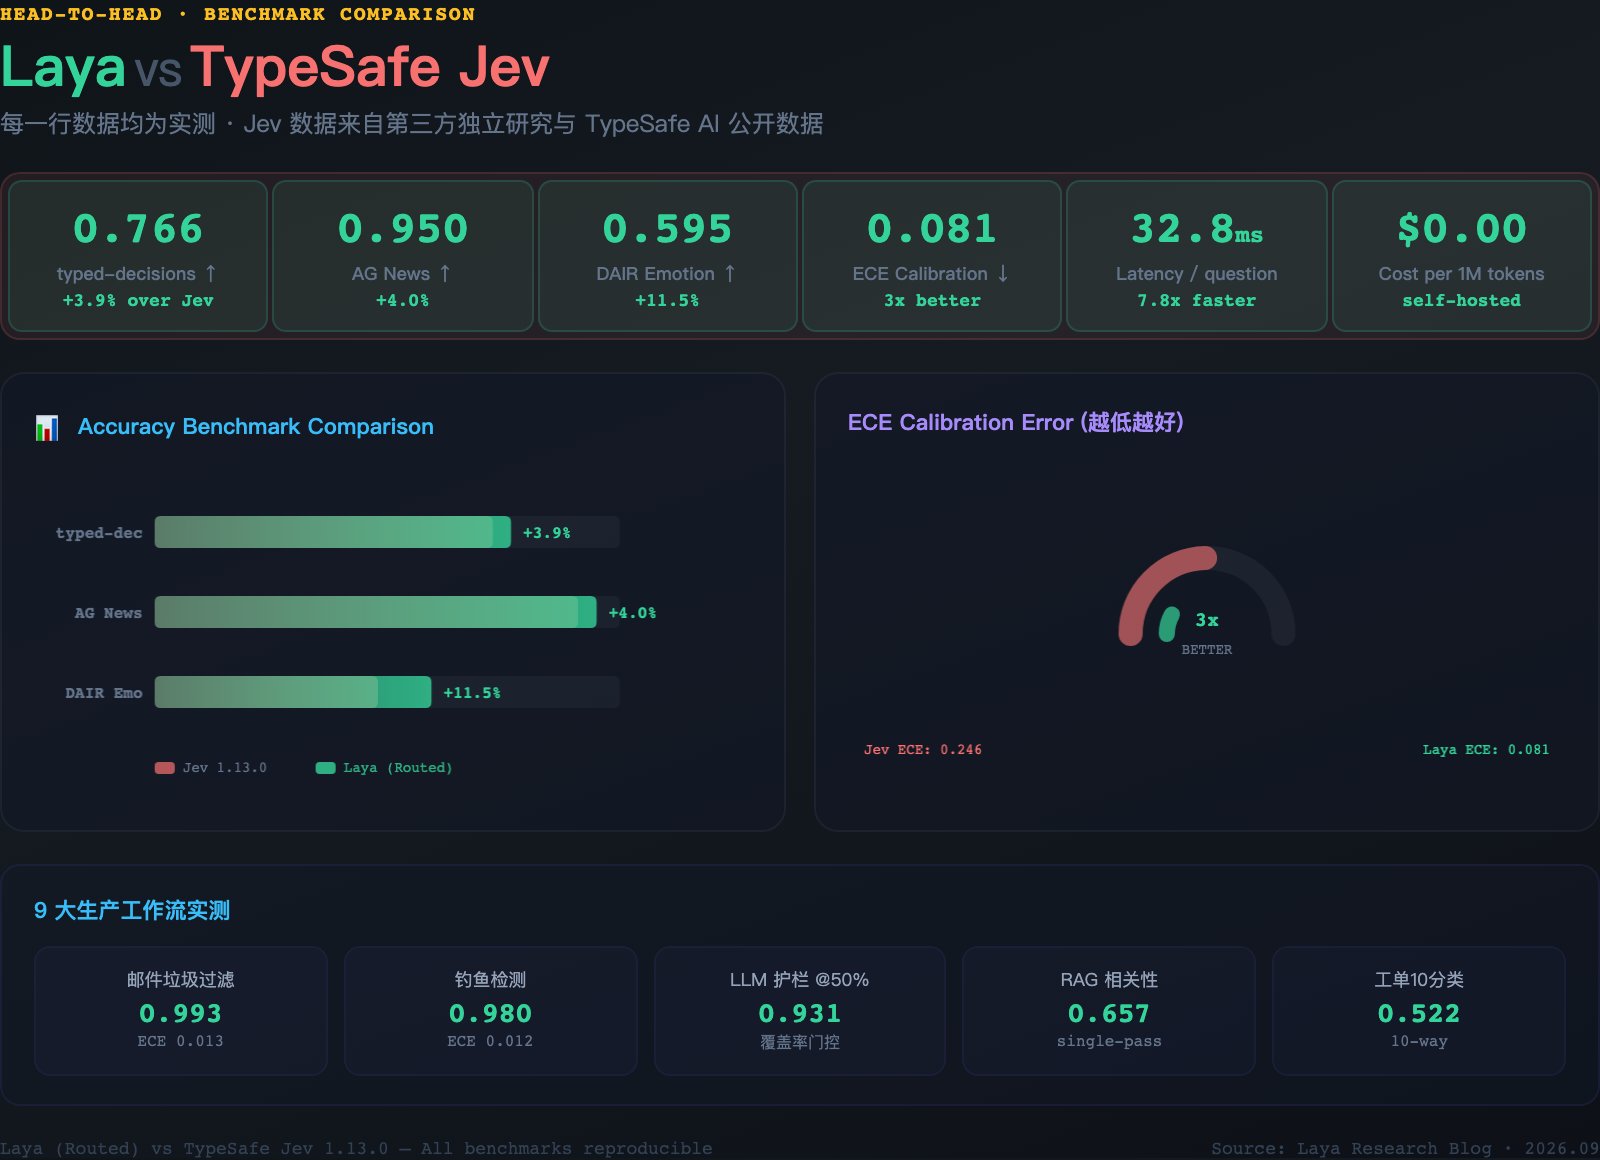
Task: Click the red Jev 1.13.0 legend swatch
Action: pyautogui.click(x=165, y=768)
